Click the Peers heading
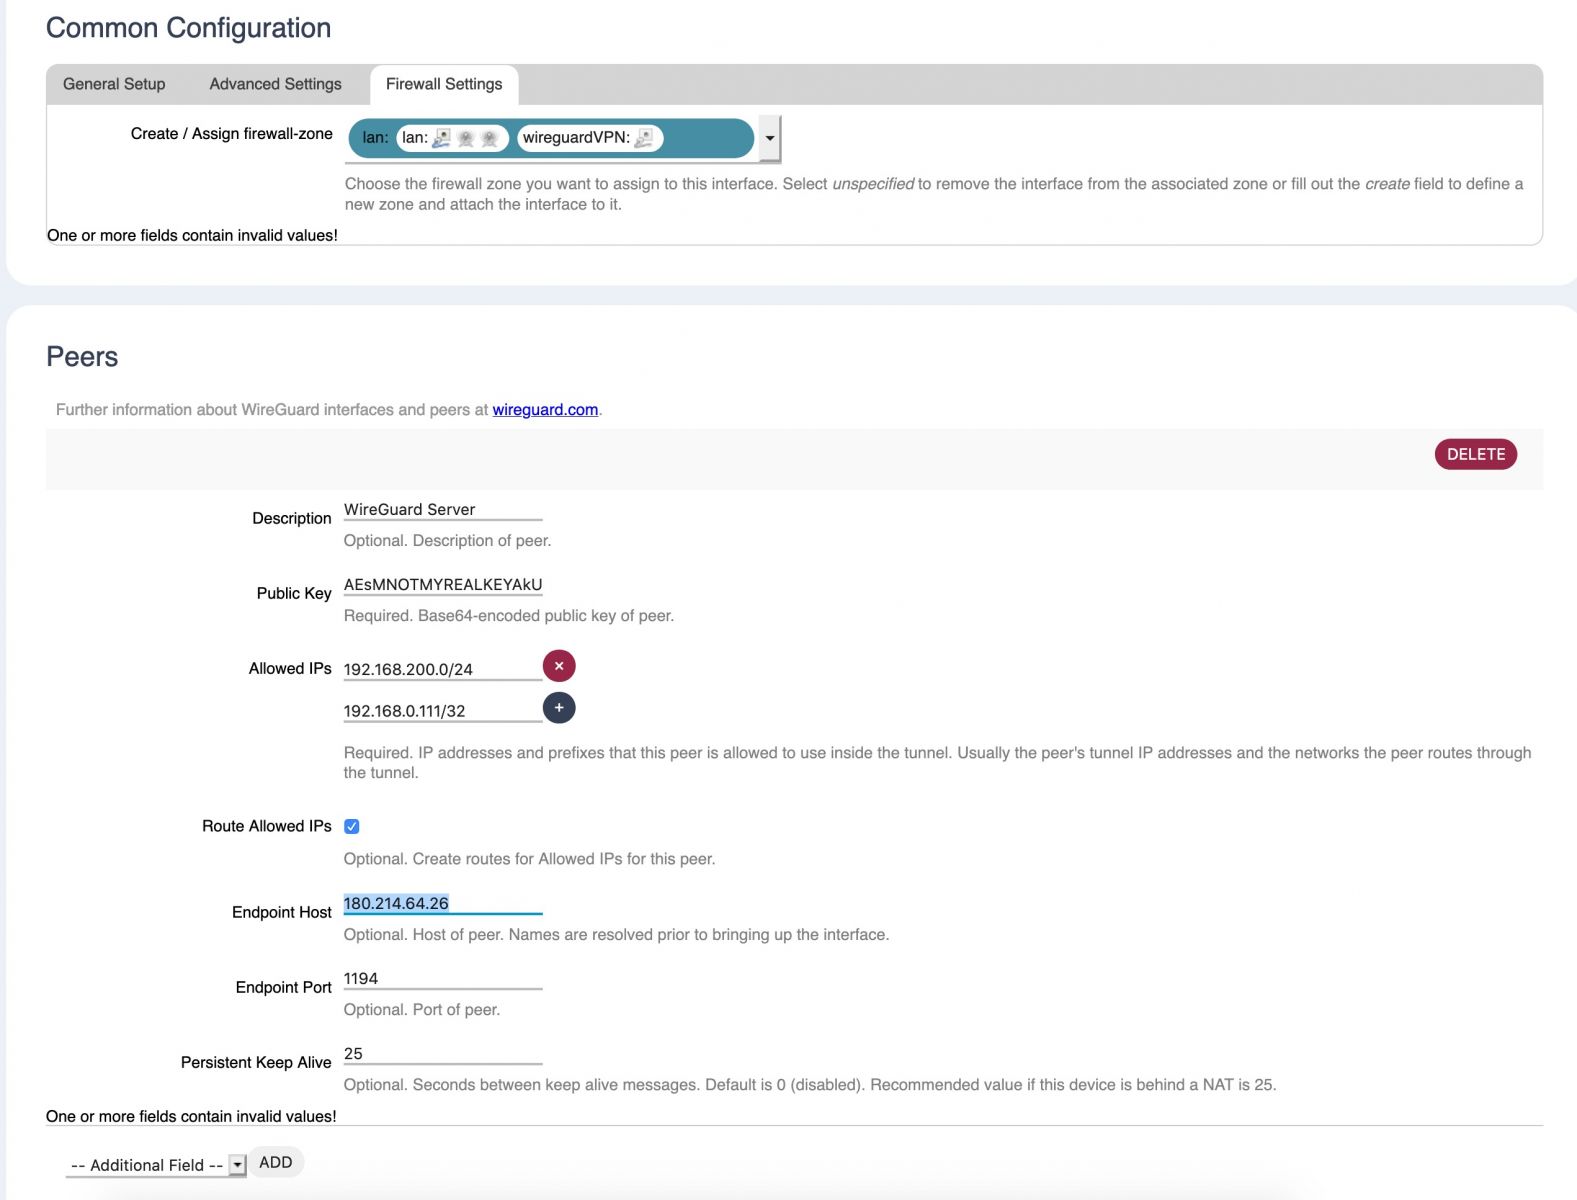The image size is (1577, 1200). click(82, 357)
